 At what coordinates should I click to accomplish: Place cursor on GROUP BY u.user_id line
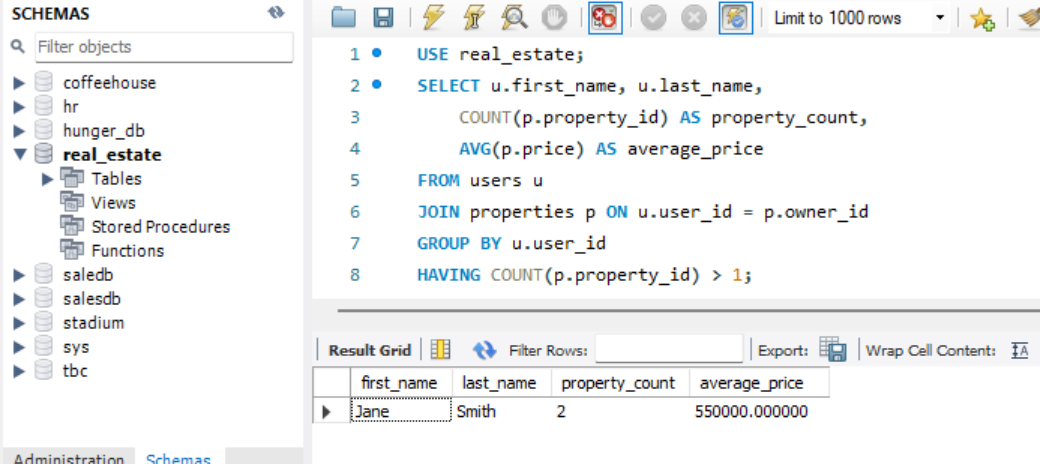511,244
